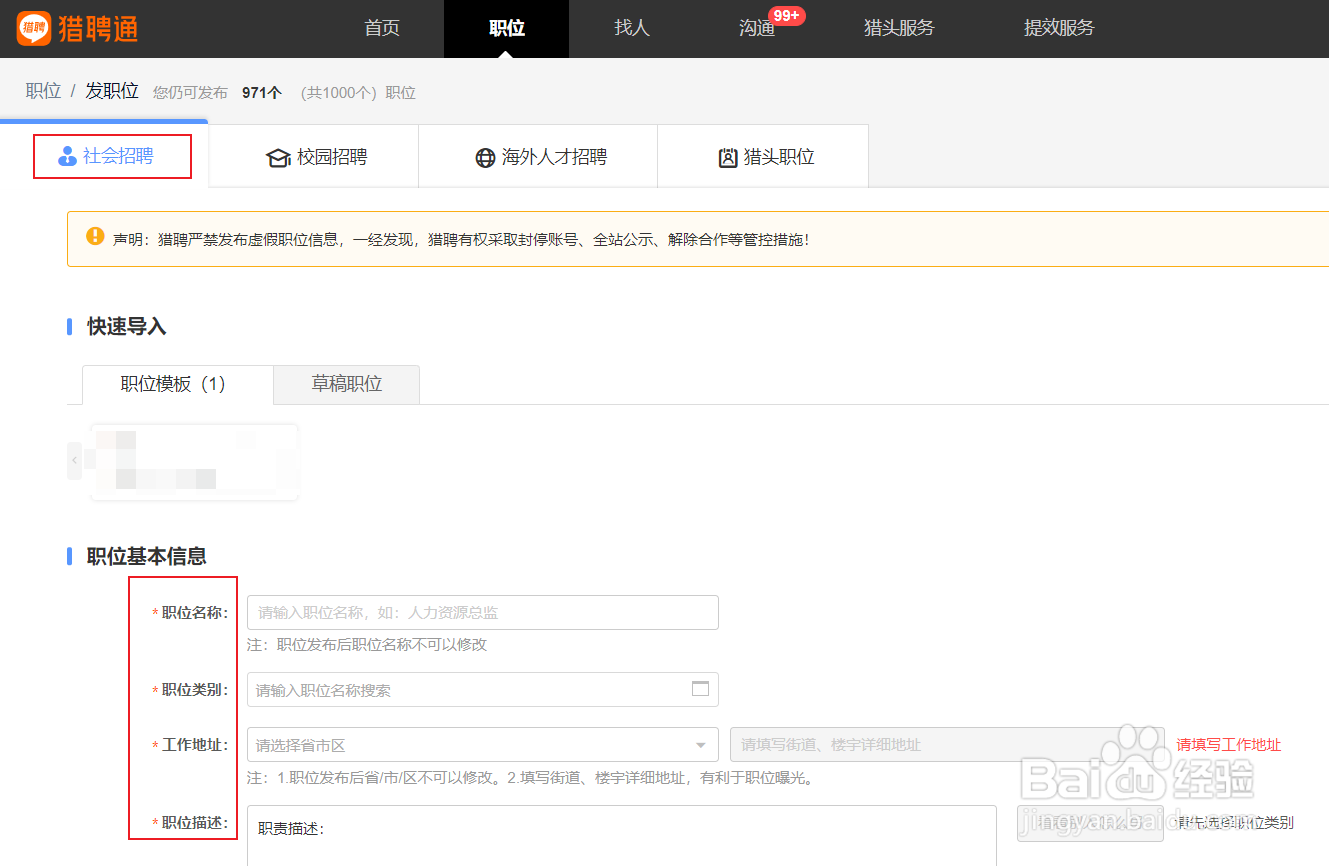Click the 快速导入 section heading
This screenshot has height=866, width=1329.
pyautogui.click(x=127, y=327)
